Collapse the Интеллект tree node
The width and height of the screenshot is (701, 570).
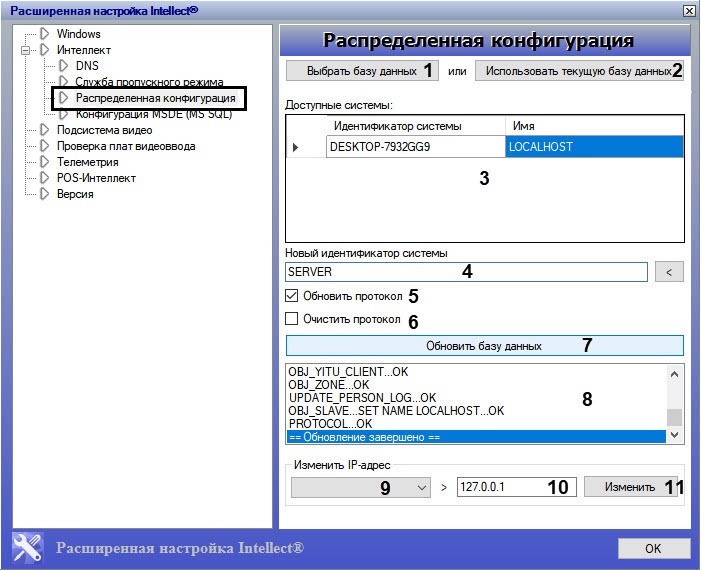[27, 50]
